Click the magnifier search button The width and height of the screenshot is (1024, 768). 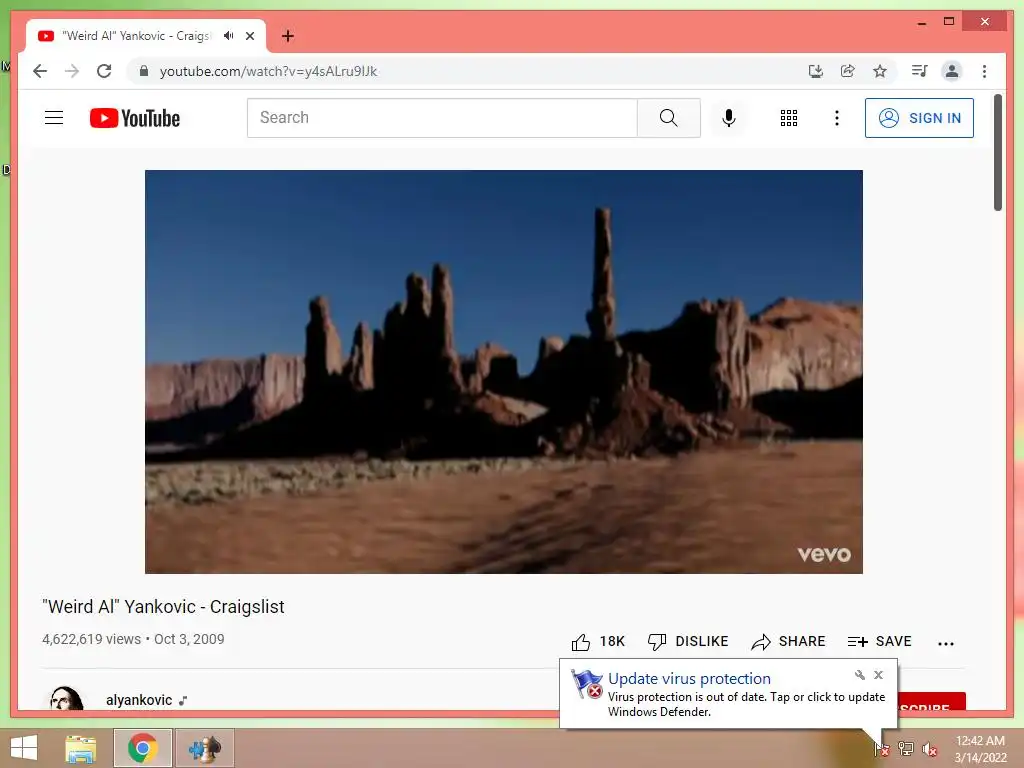tap(669, 118)
